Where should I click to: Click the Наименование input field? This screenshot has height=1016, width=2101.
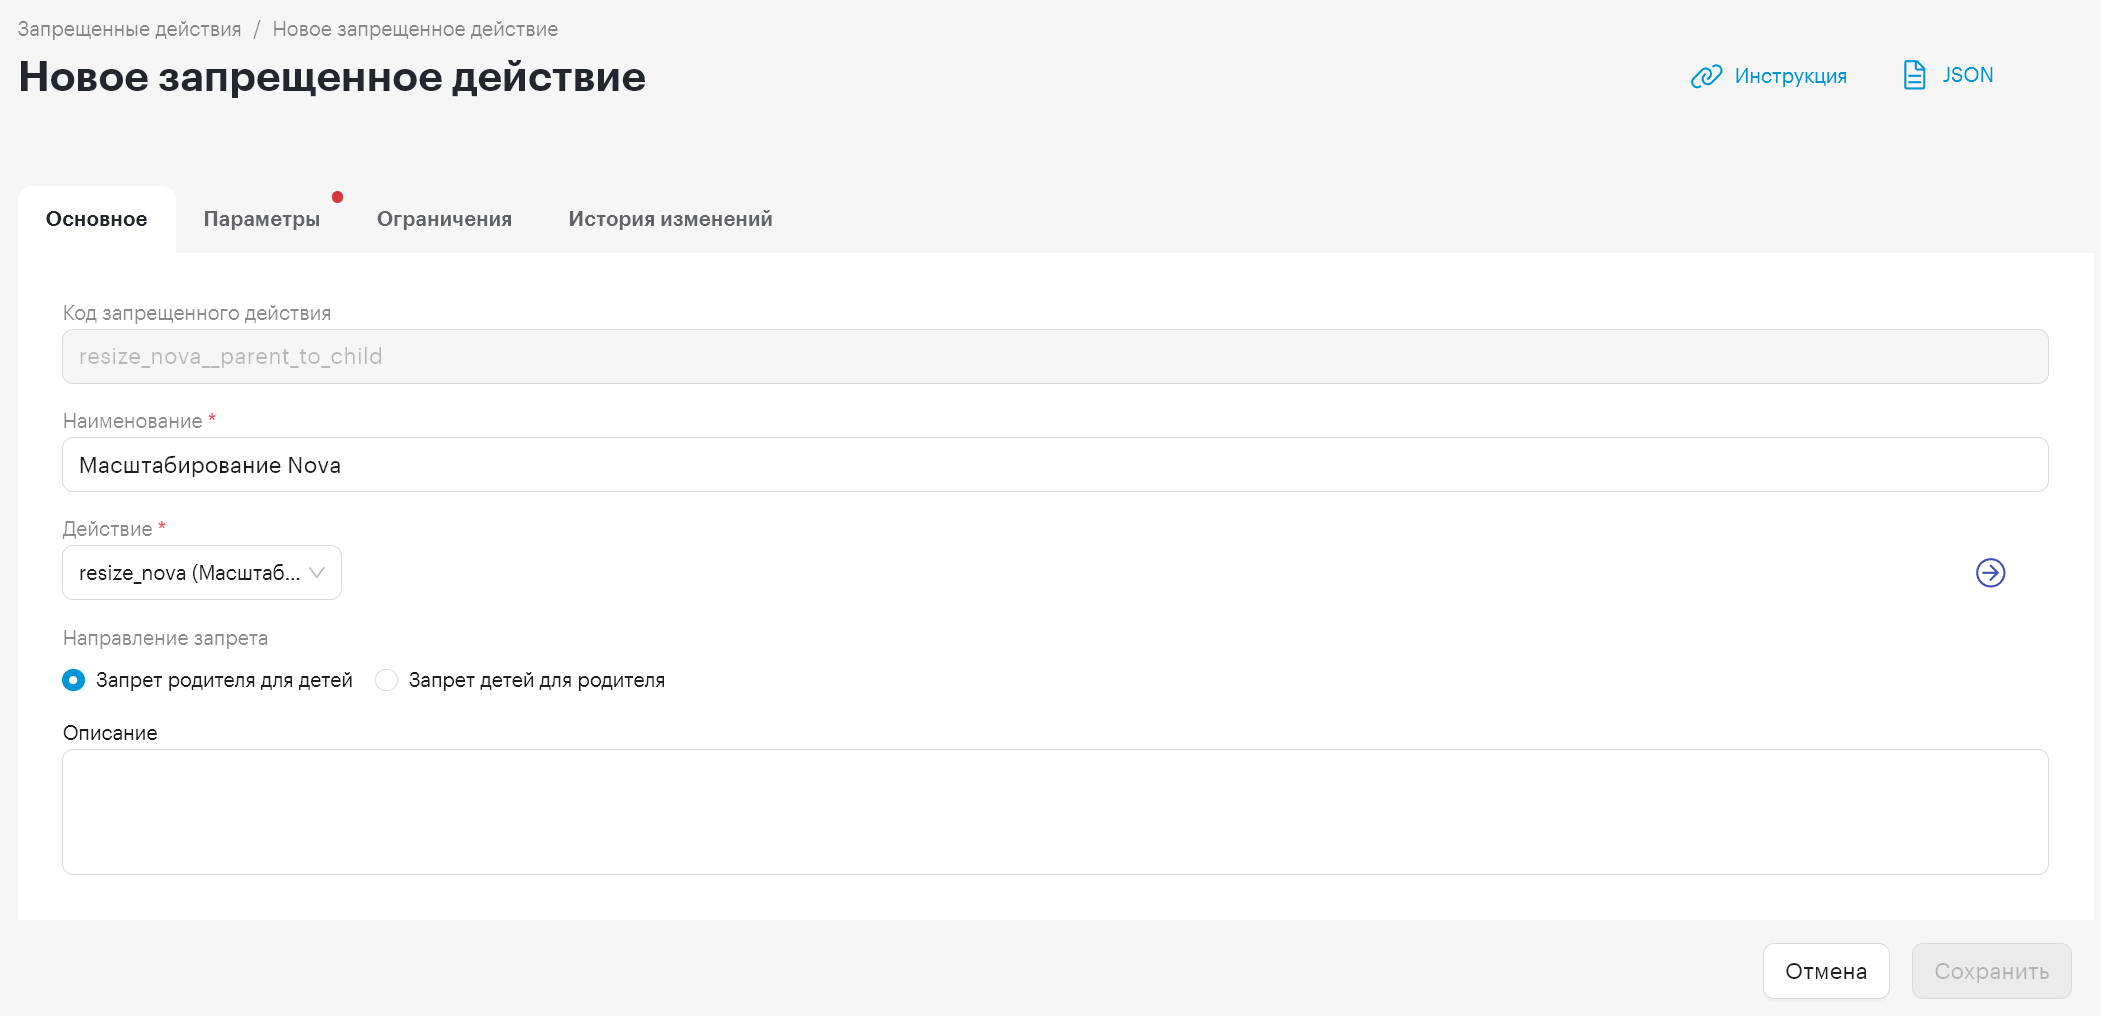pos(1055,465)
